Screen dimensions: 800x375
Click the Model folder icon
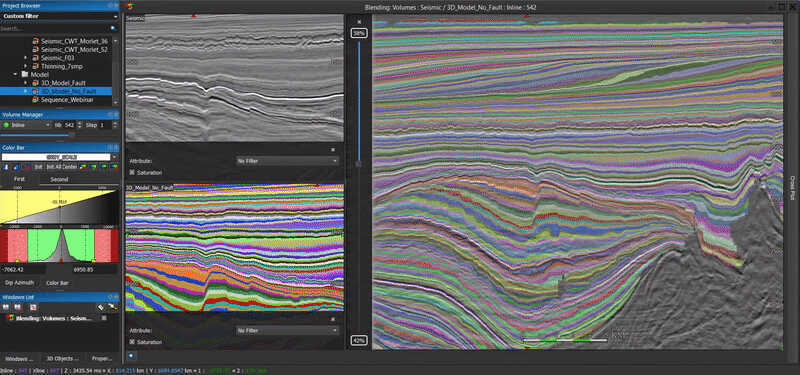coord(24,74)
